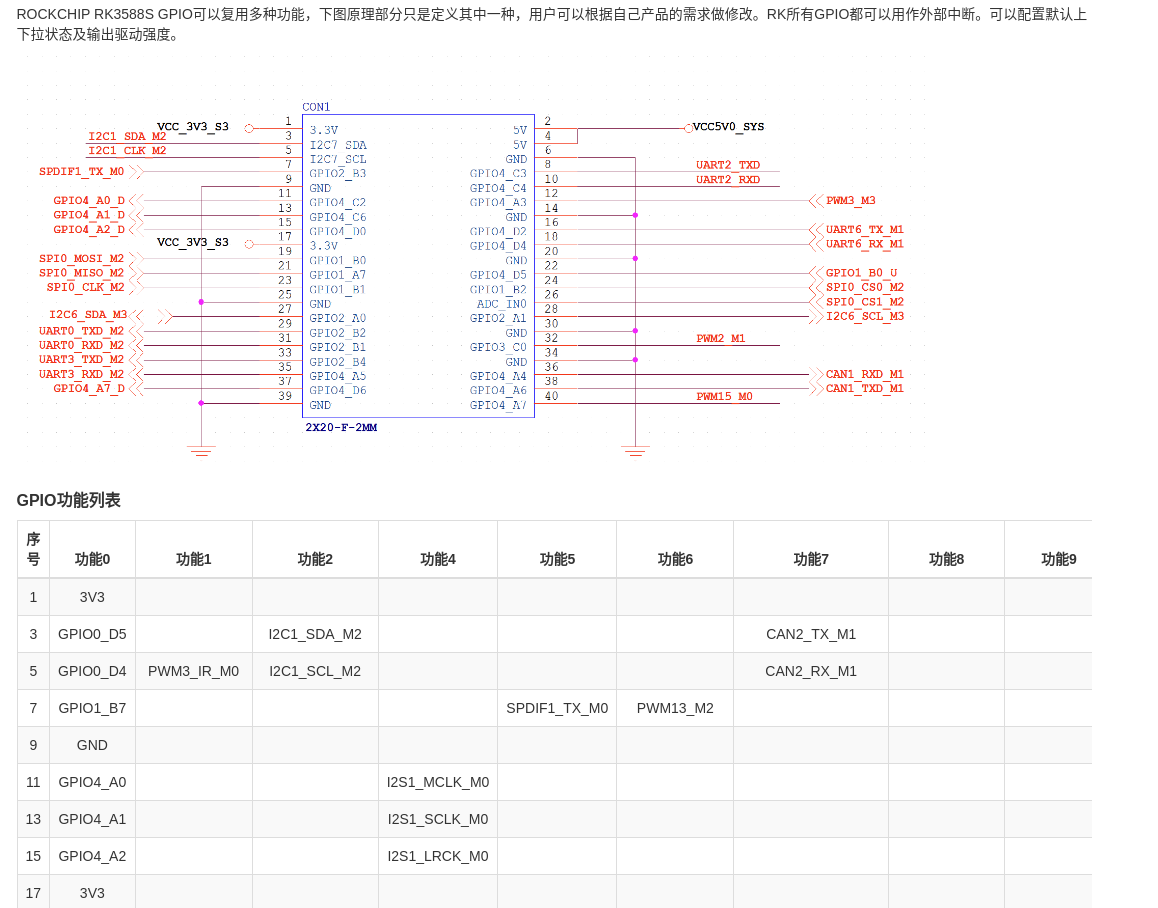1158x908 pixels.
Task: Click the I2S1_SCLK_M0 table cell
Action: (438, 819)
